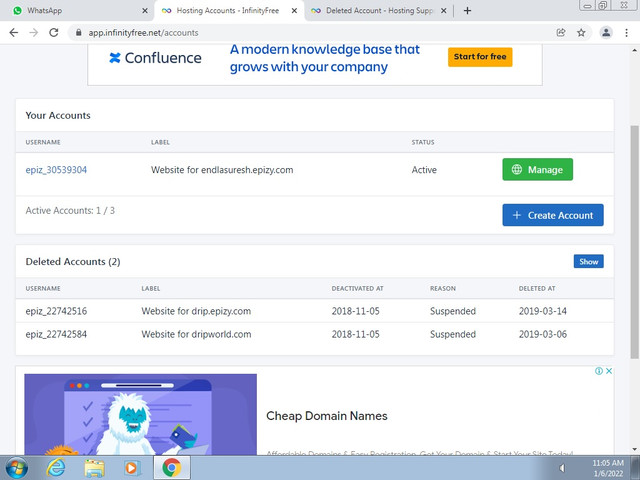Open Windows Media Player from taskbar

(x=131, y=468)
